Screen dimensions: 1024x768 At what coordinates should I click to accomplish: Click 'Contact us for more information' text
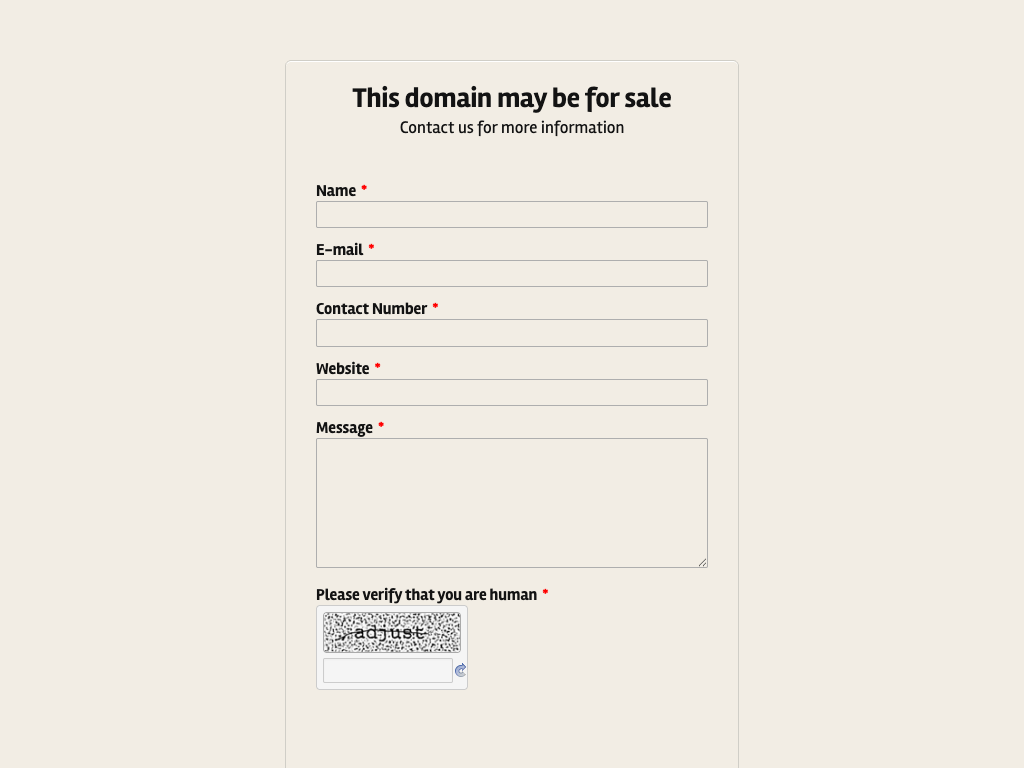click(x=512, y=128)
